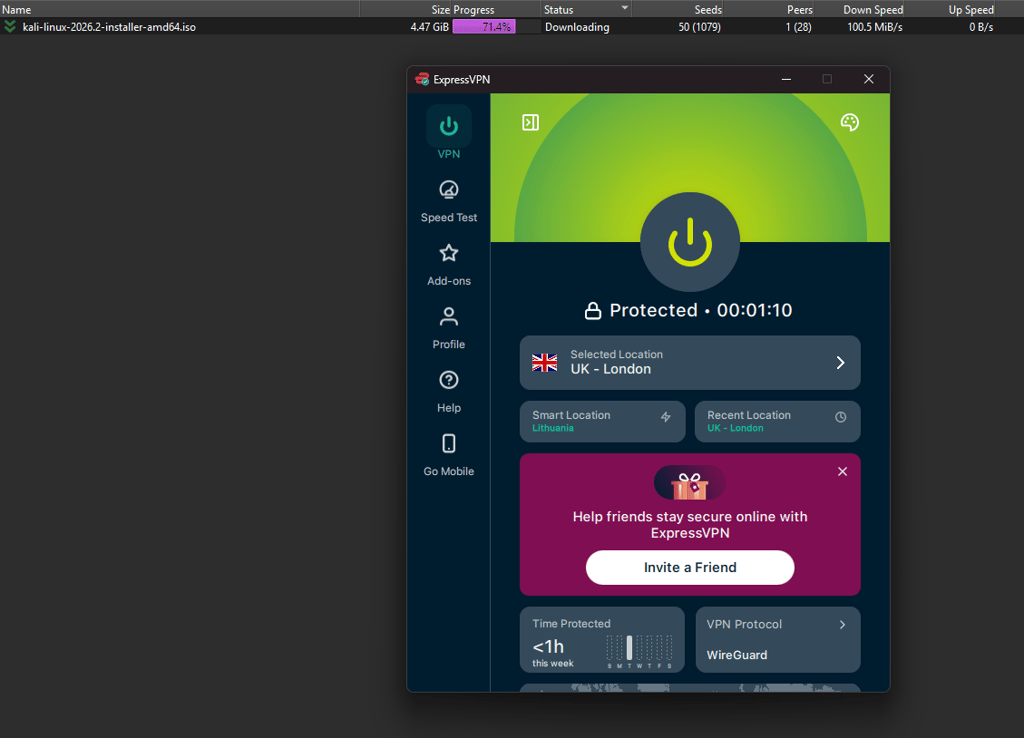Sort torrents by Peers column
The height and width of the screenshot is (738, 1024).
click(769, 9)
